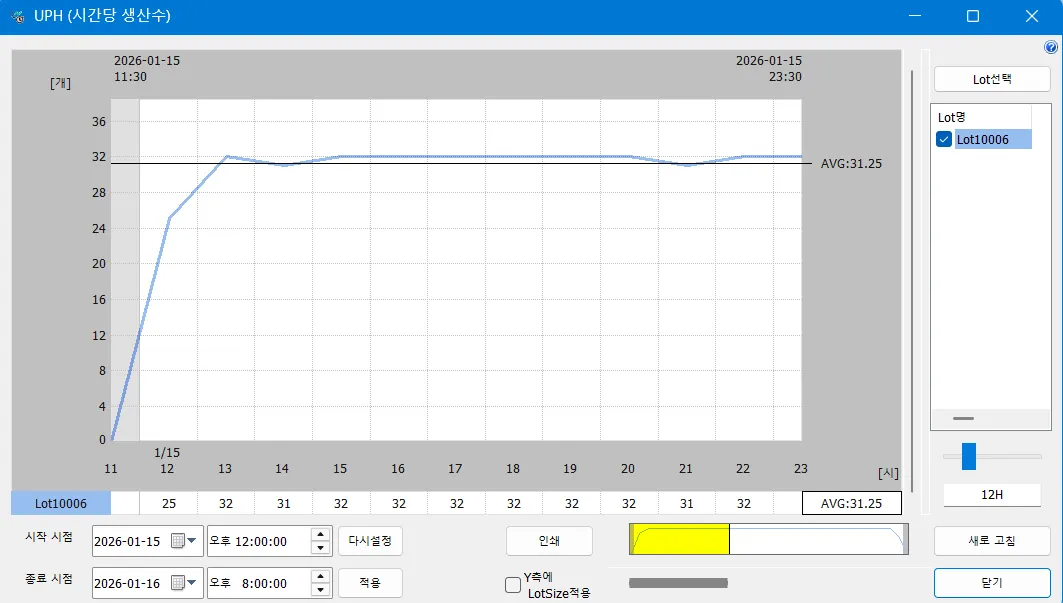1063x603 pixels.
Task: Click the help question mark icon
Action: pos(1051,47)
